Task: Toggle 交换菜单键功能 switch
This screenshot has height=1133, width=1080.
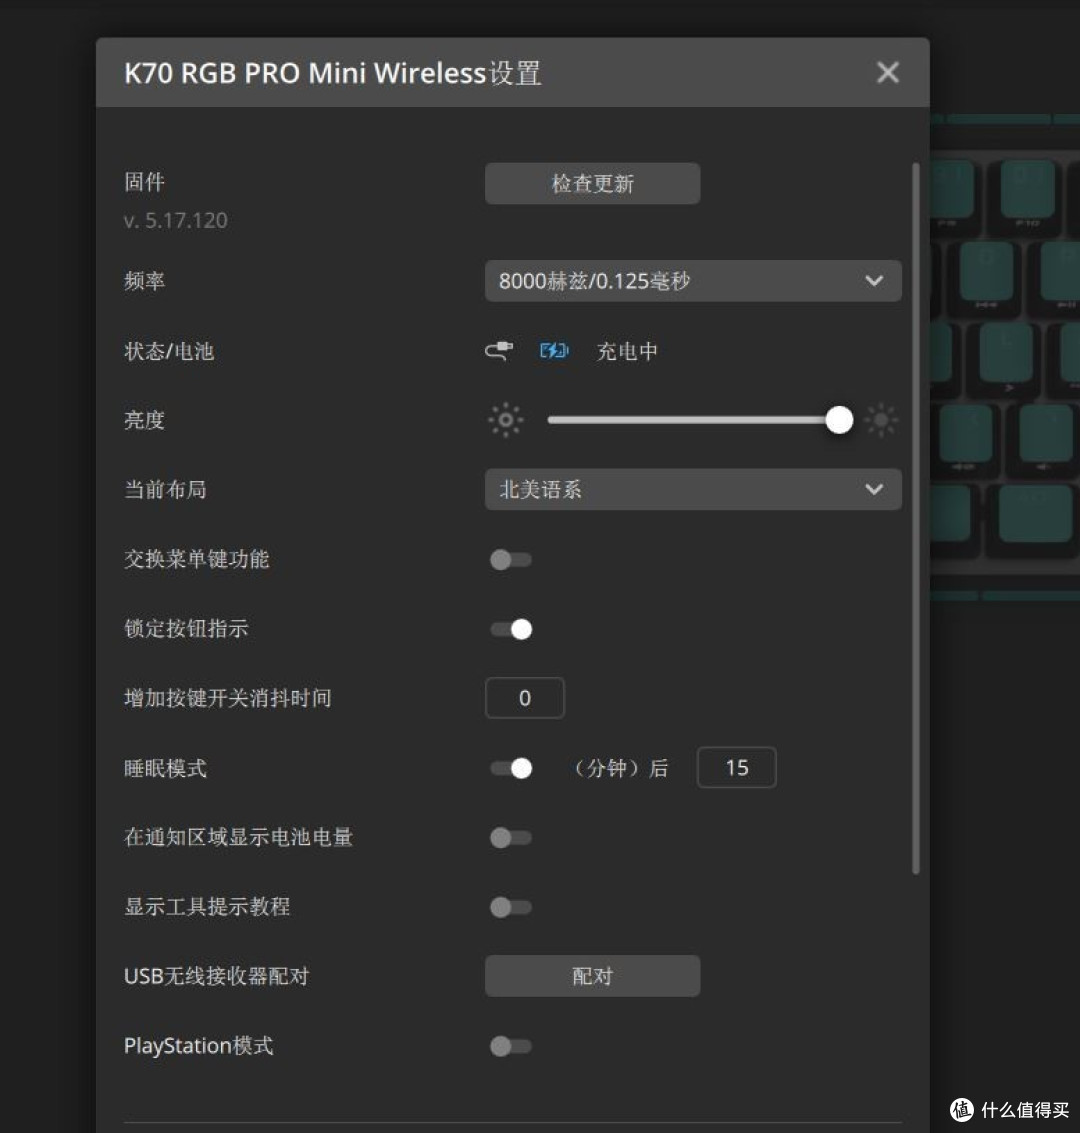Action: 511,559
